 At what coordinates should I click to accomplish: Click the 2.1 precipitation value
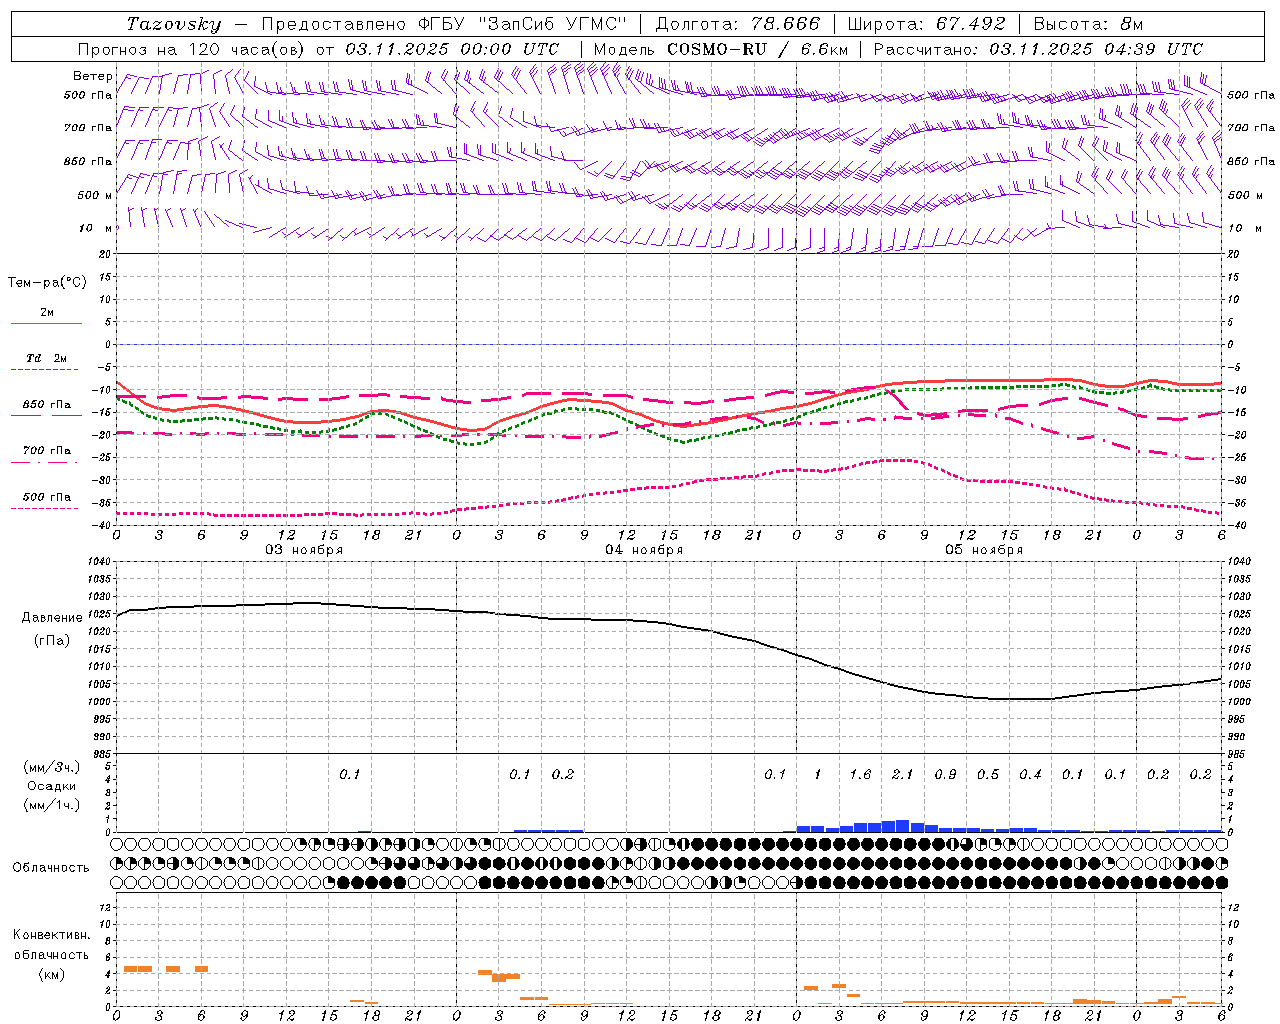(x=902, y=774)
